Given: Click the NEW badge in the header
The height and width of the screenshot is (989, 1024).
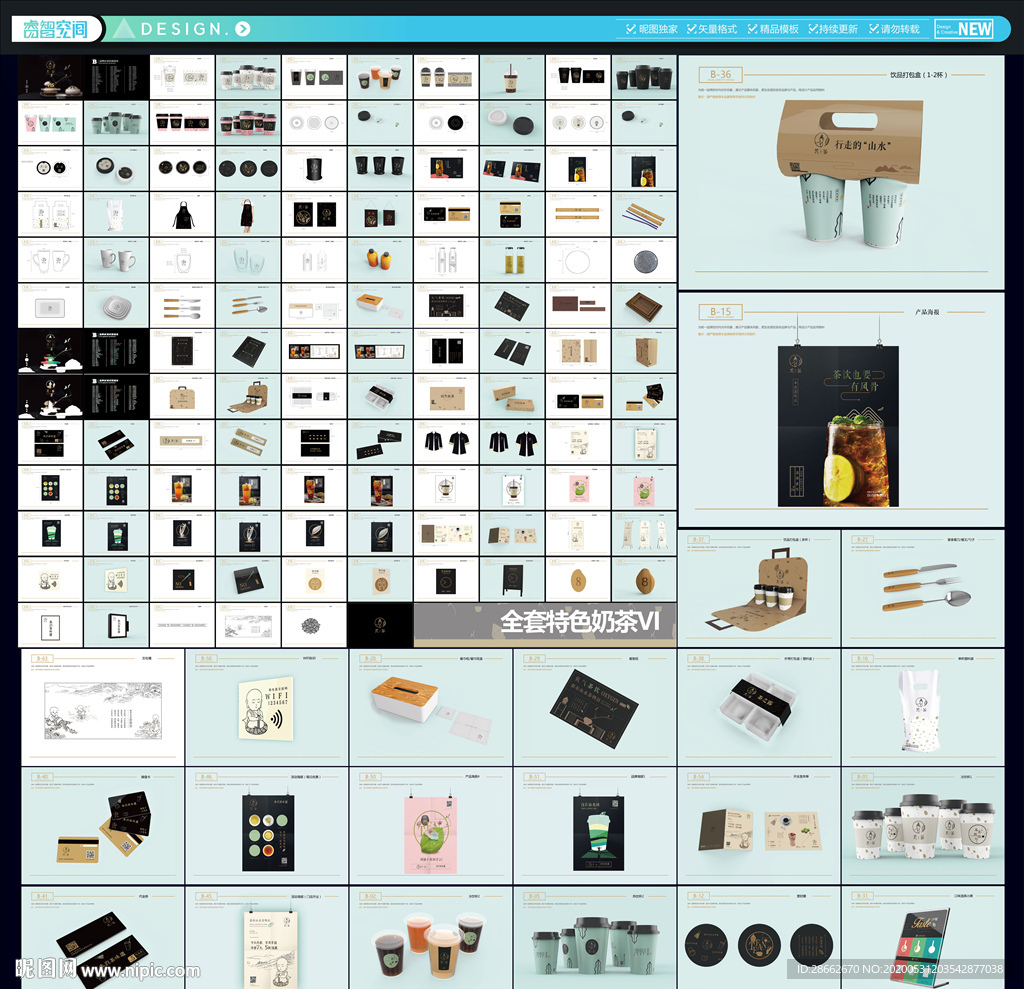Looking at the screenshot, I should (x=964, y=29).
